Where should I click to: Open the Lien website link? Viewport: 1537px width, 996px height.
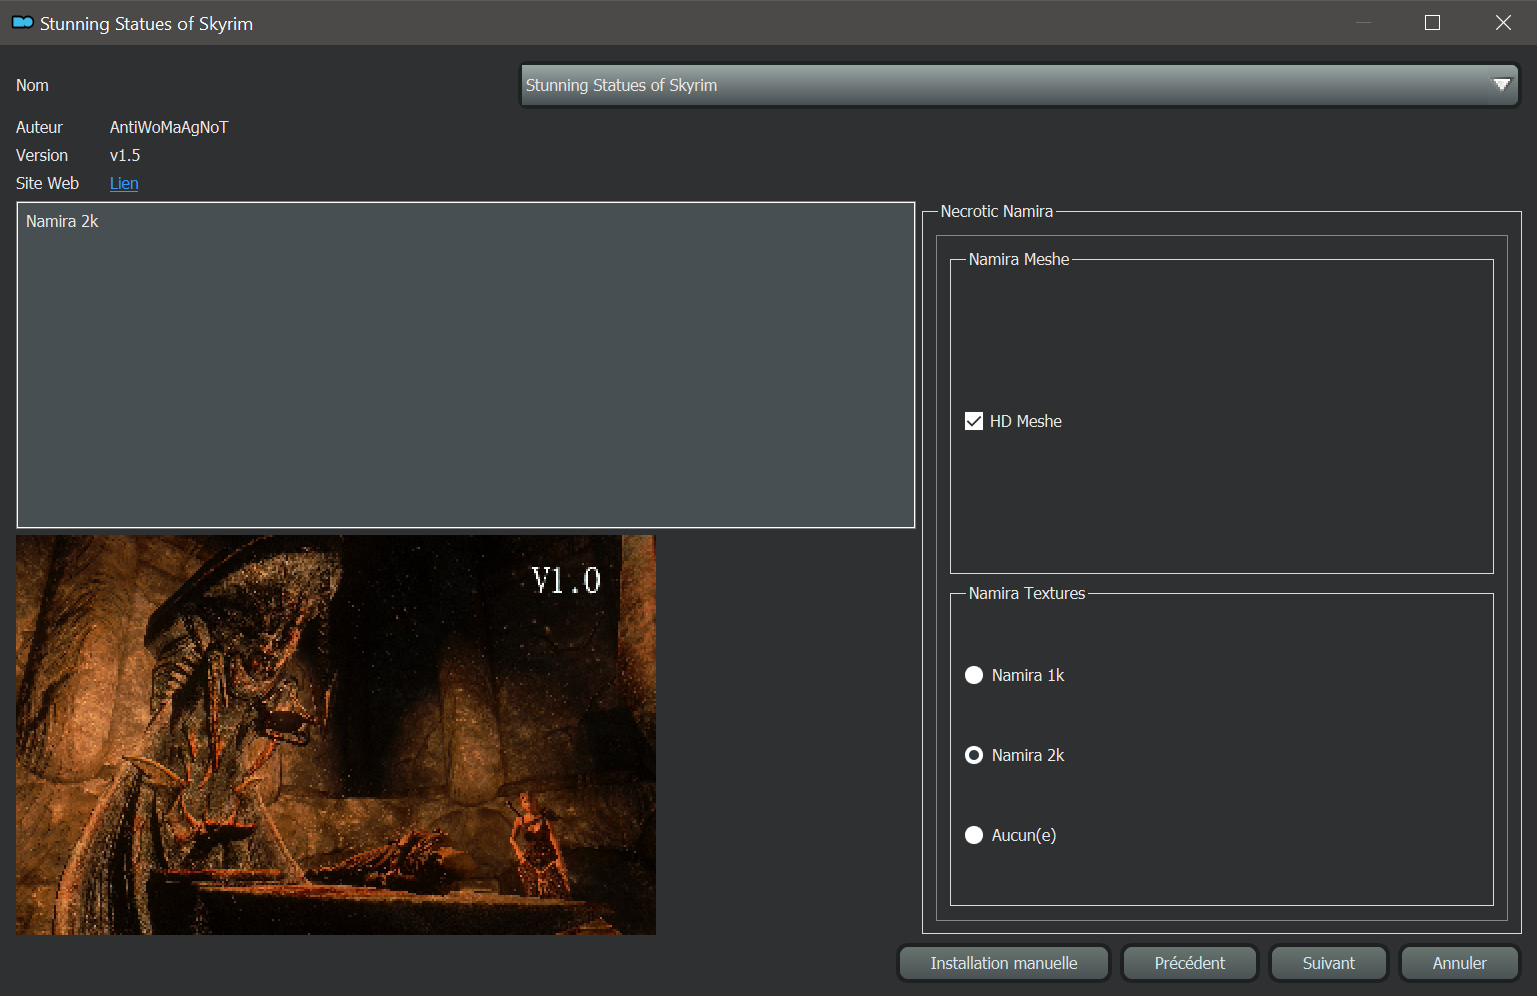pos(124,183)
